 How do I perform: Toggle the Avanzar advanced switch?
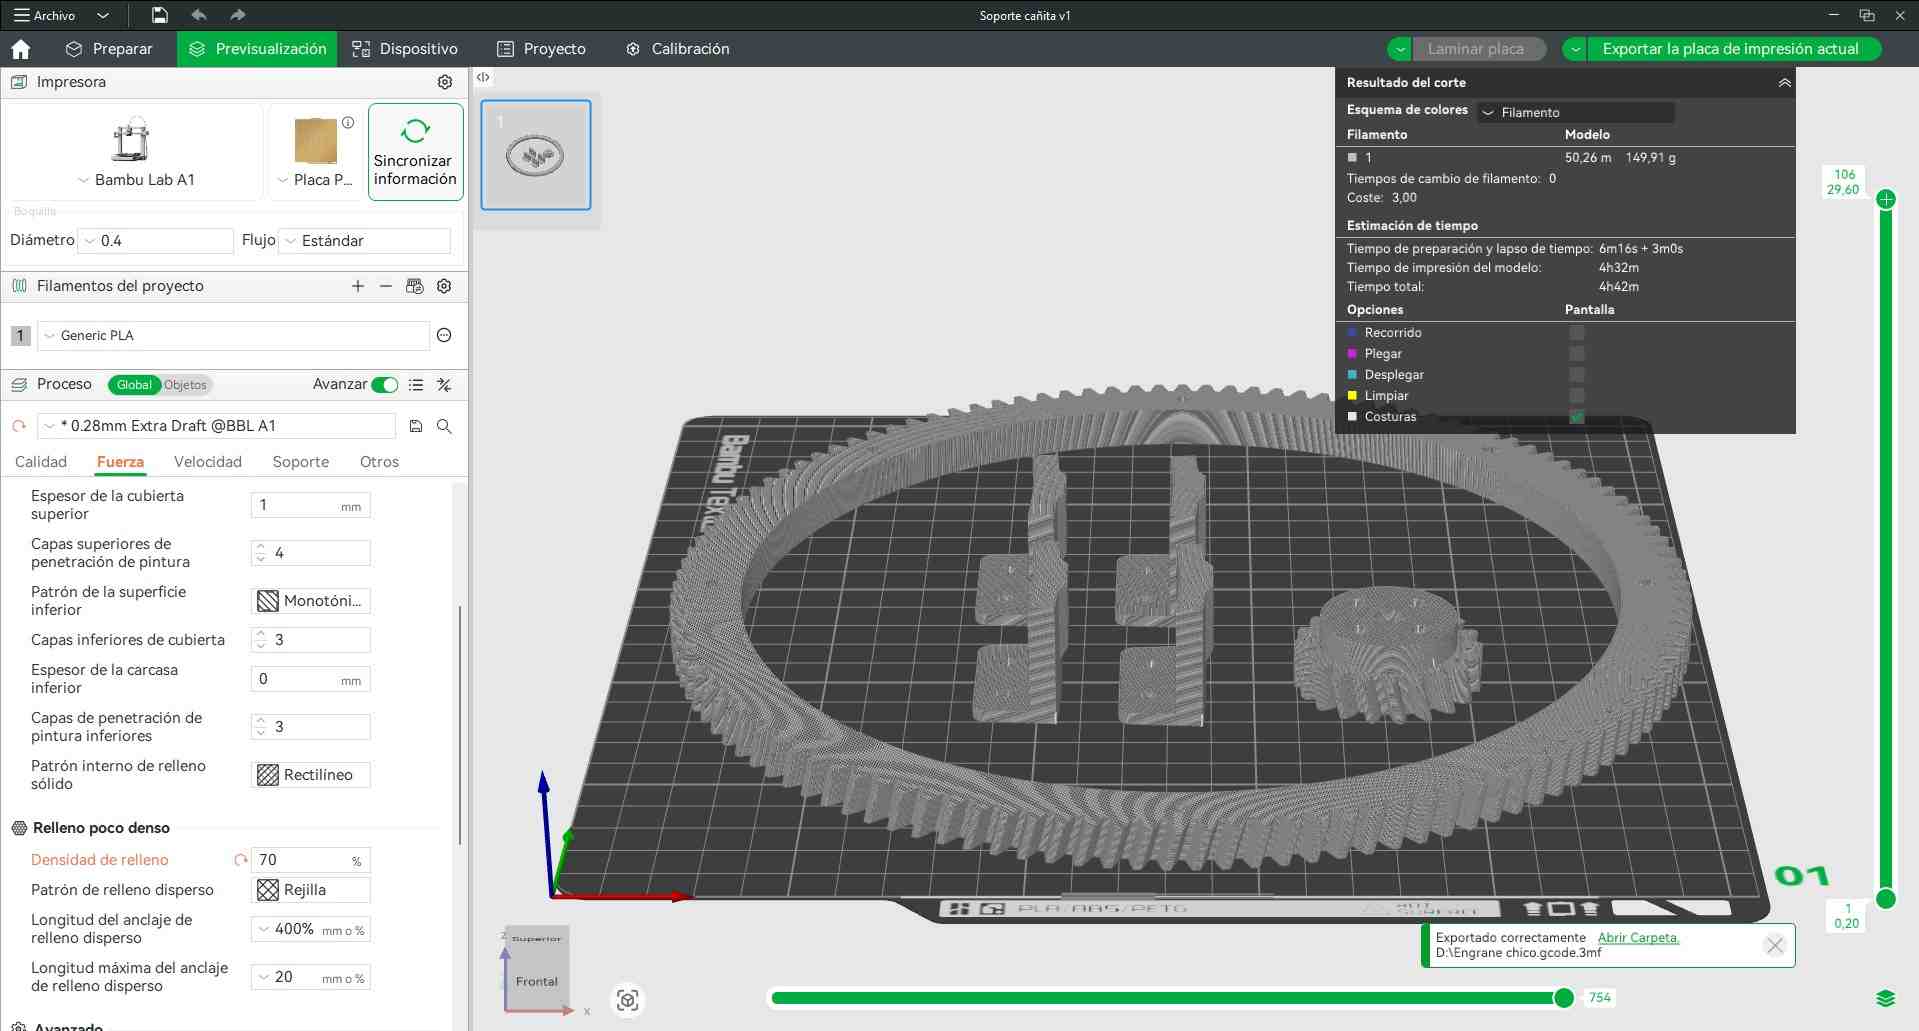pos(385,385)
